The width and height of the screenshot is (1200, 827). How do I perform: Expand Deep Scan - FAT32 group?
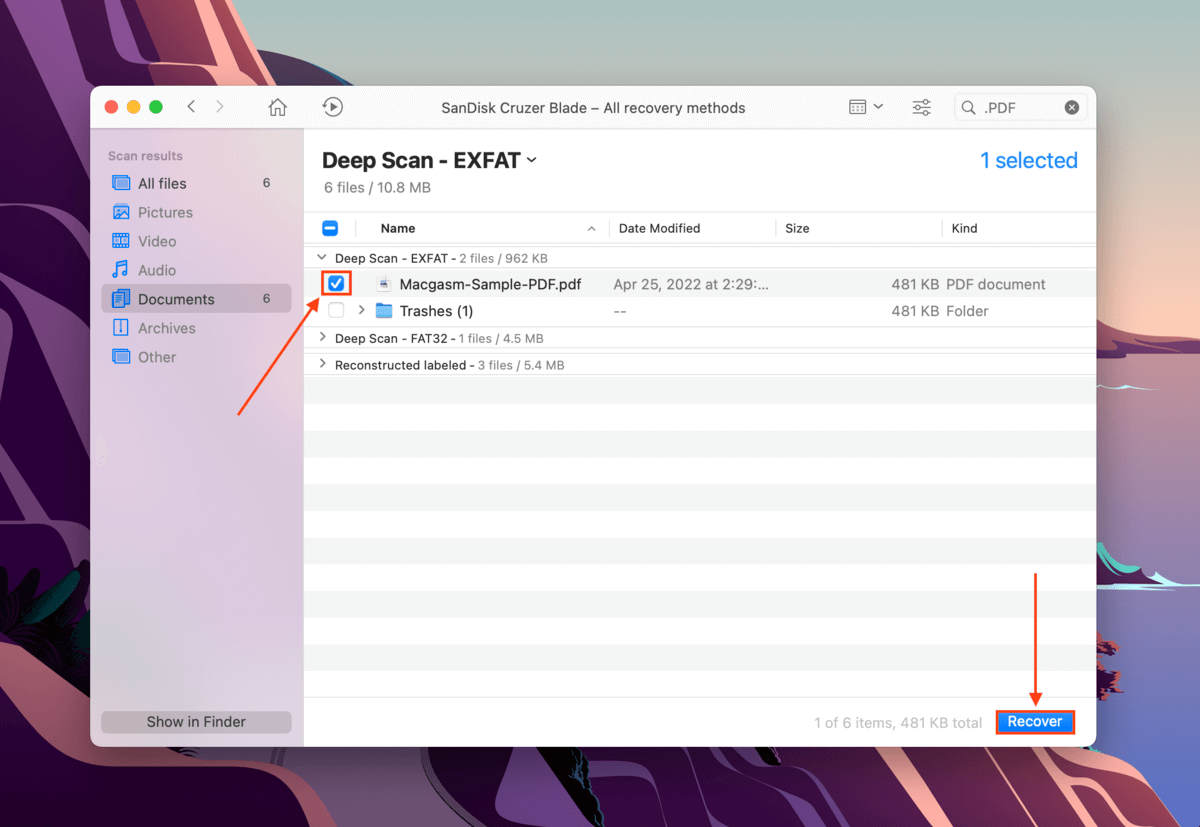click(322, 338)
